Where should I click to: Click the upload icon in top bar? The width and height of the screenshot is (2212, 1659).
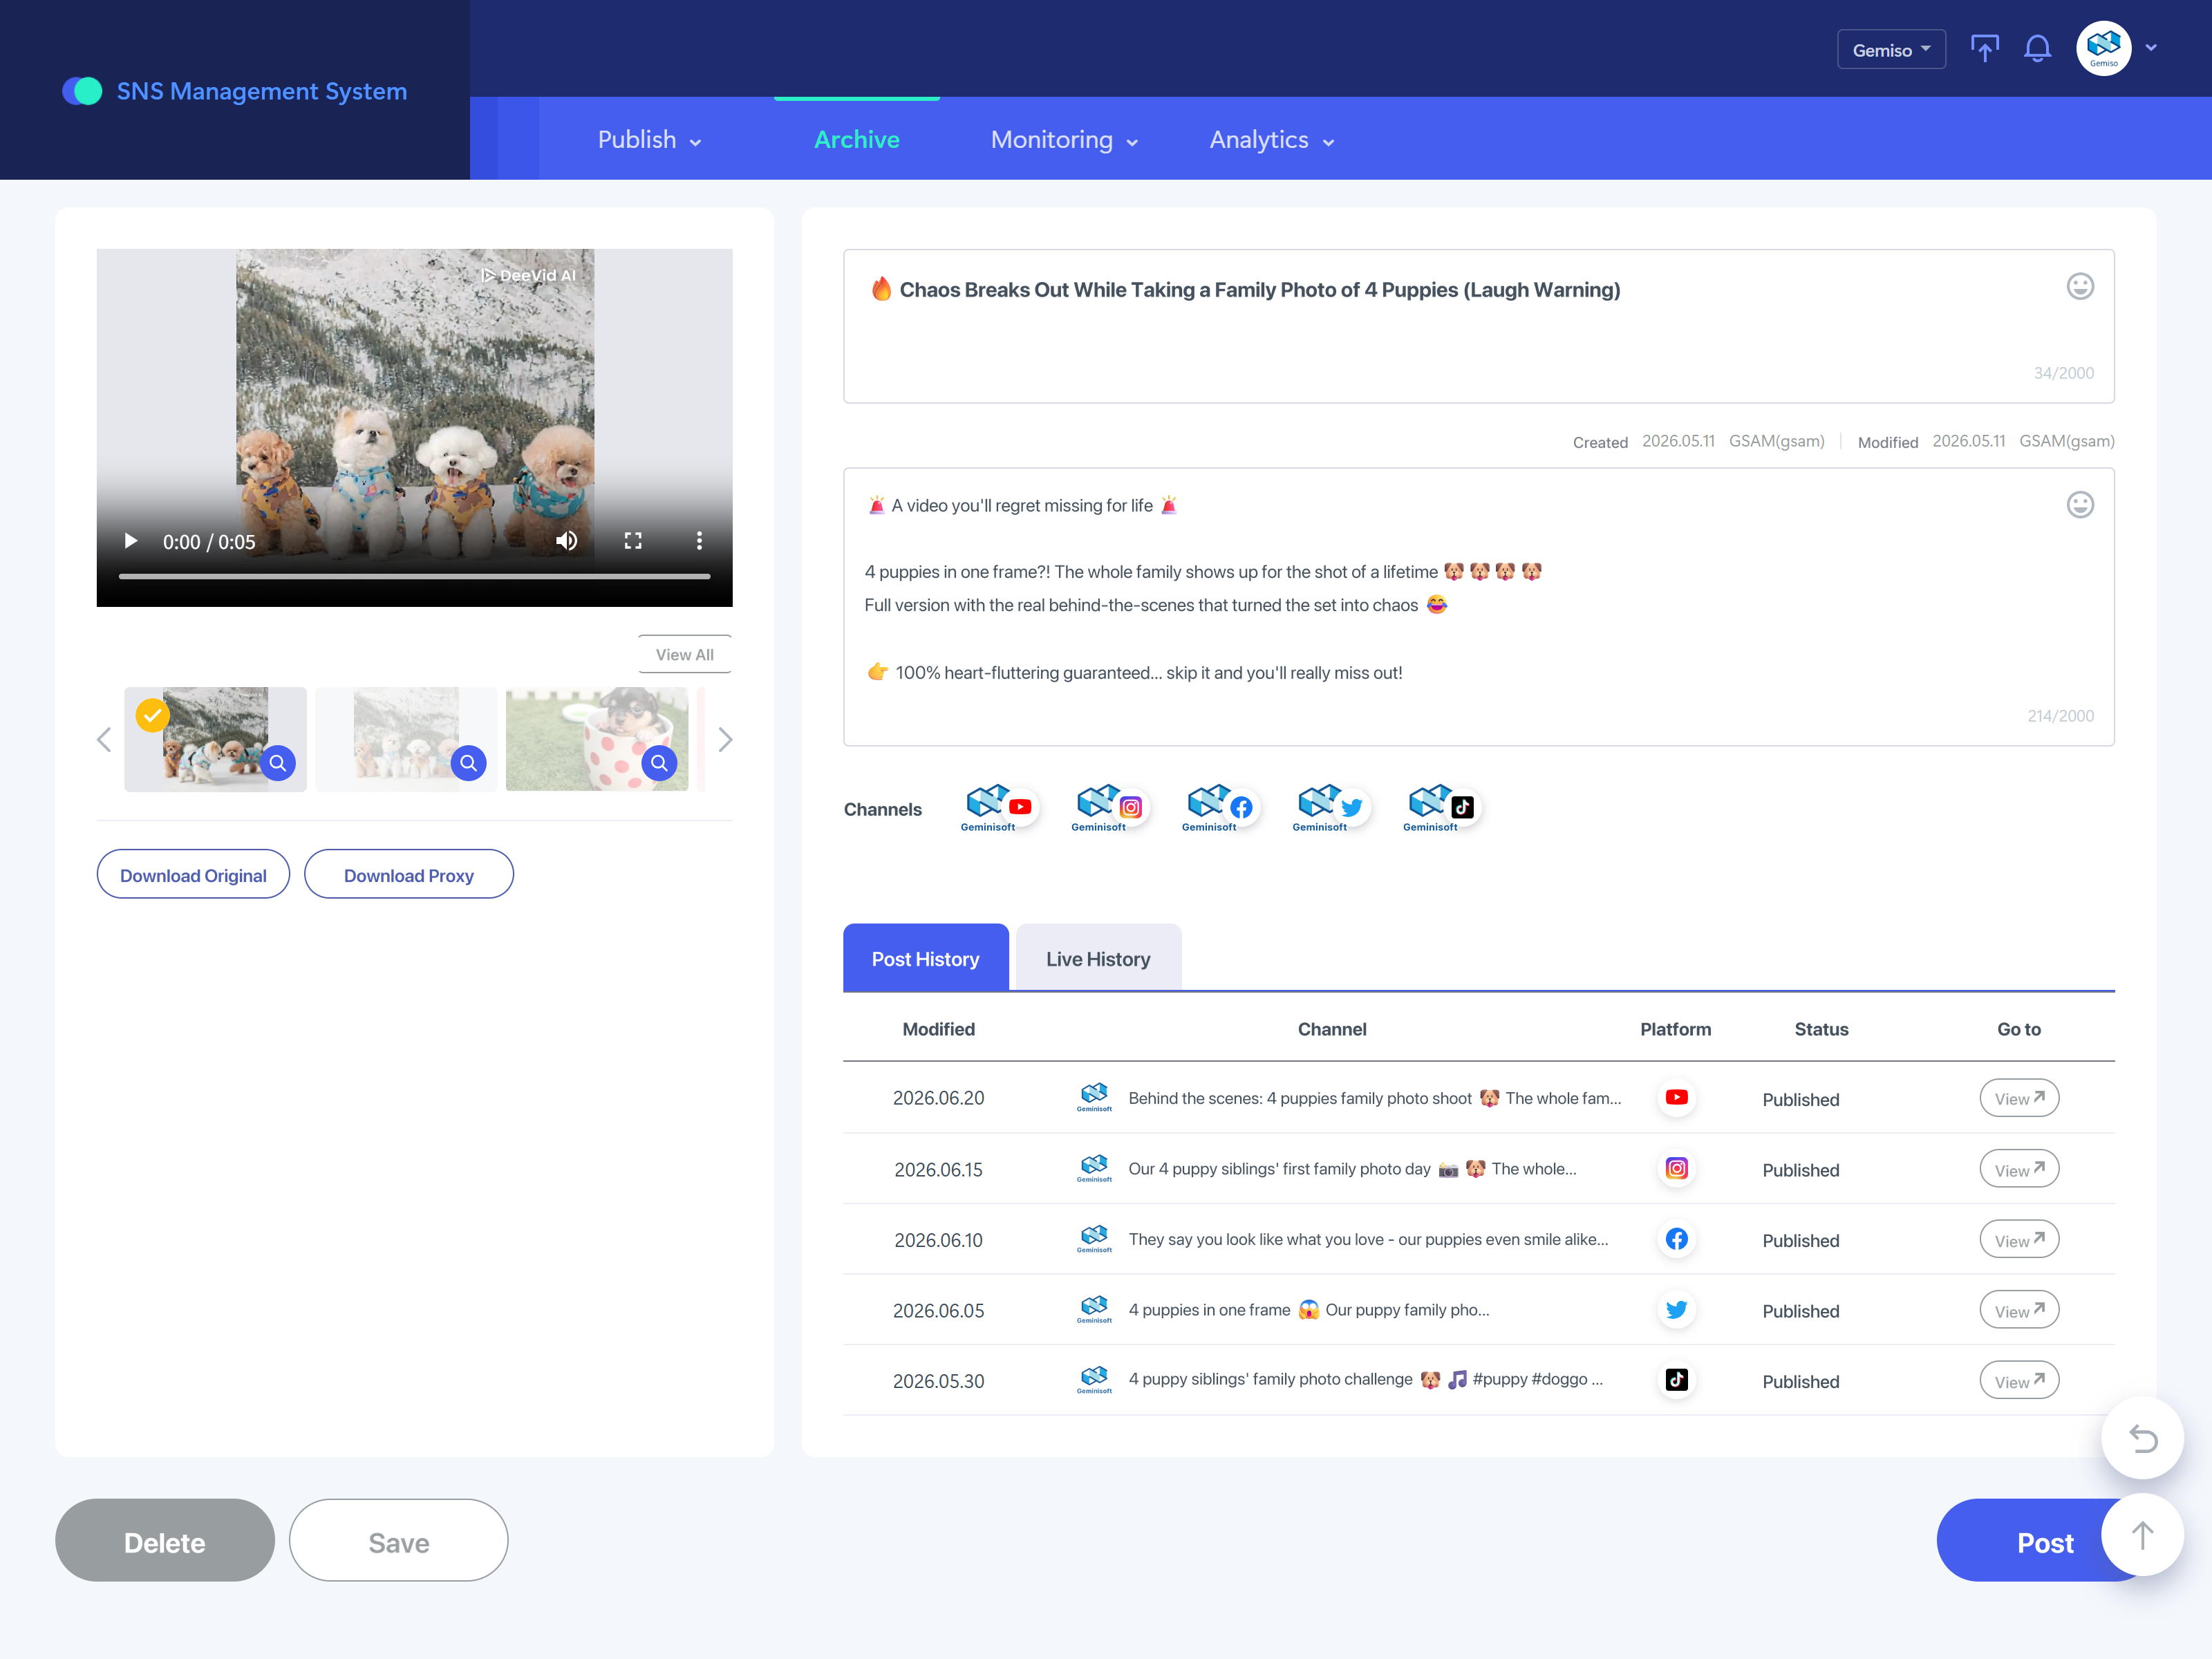click(1984, 49)
